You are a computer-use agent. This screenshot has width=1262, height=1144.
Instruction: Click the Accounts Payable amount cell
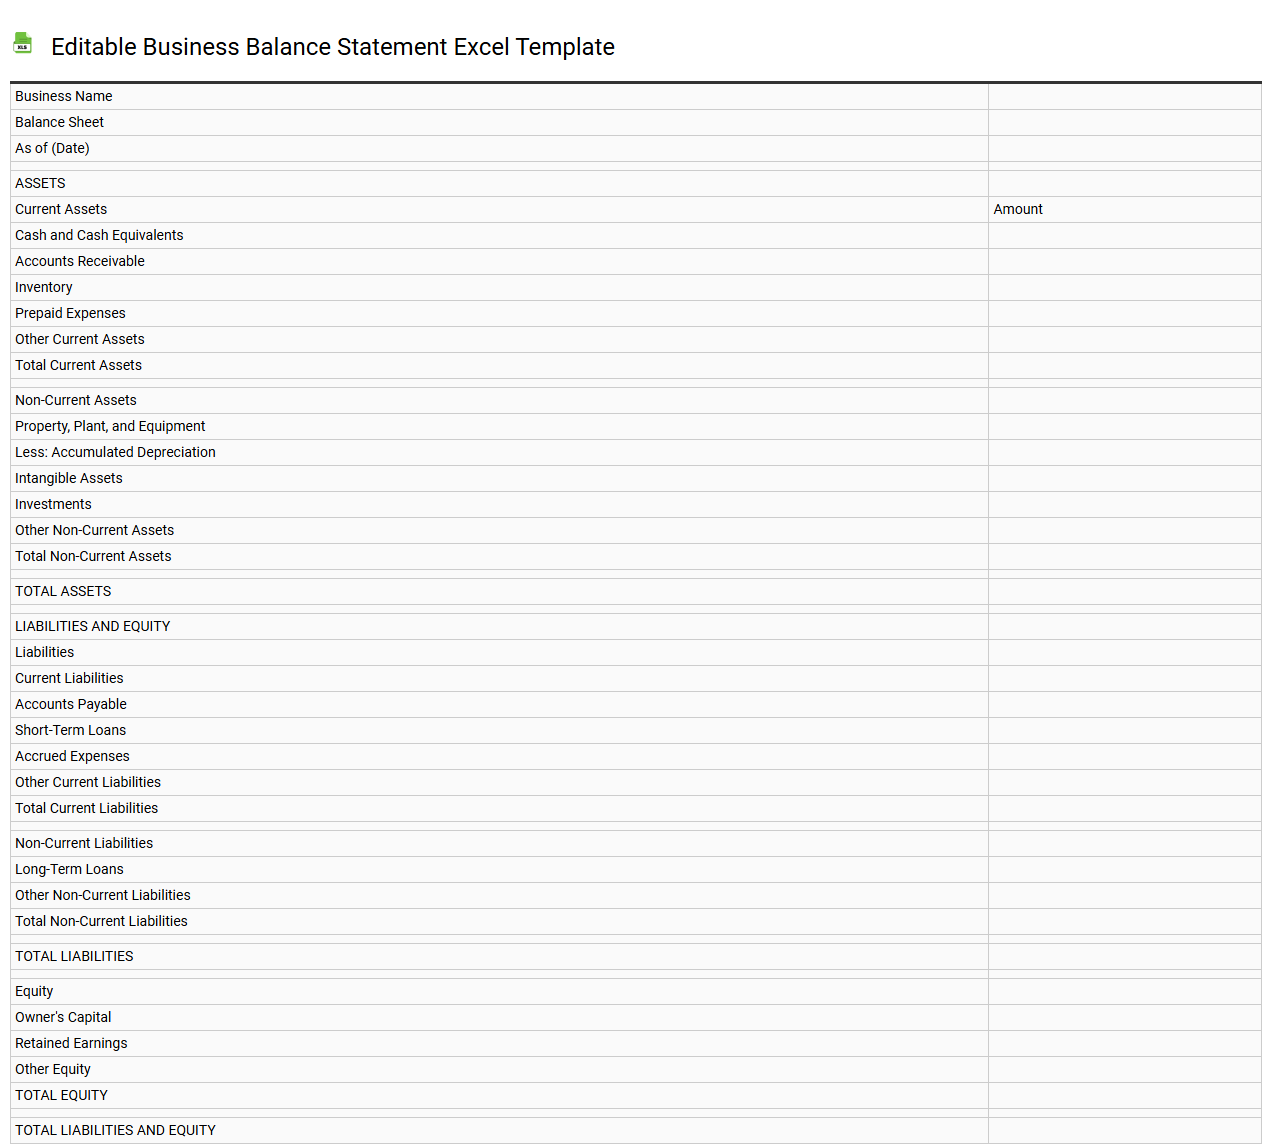tap(1124, 704)
